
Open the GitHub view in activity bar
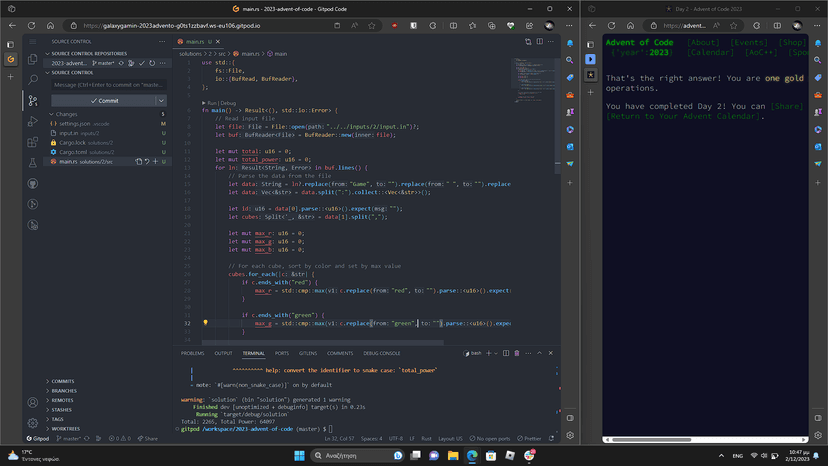coord(33,184)
